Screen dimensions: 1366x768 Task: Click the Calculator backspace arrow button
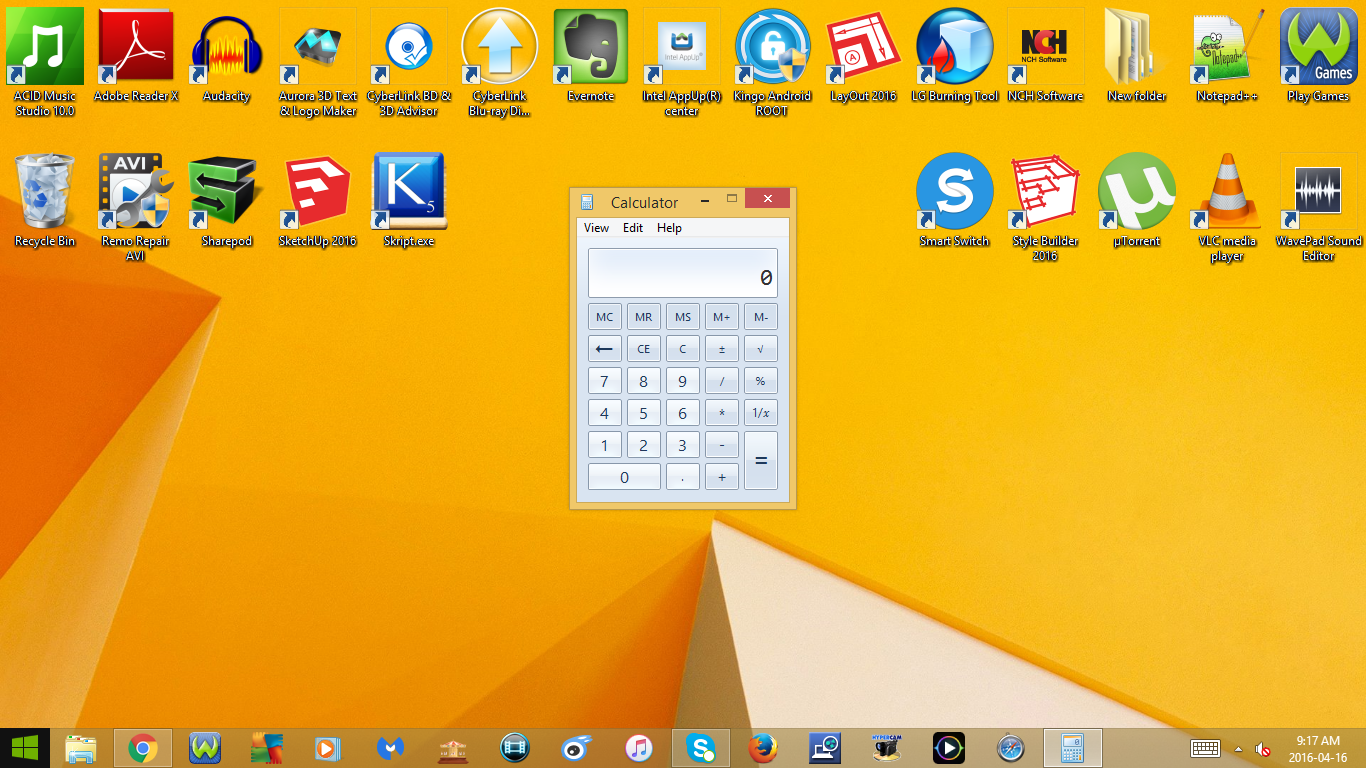point(604,349)
